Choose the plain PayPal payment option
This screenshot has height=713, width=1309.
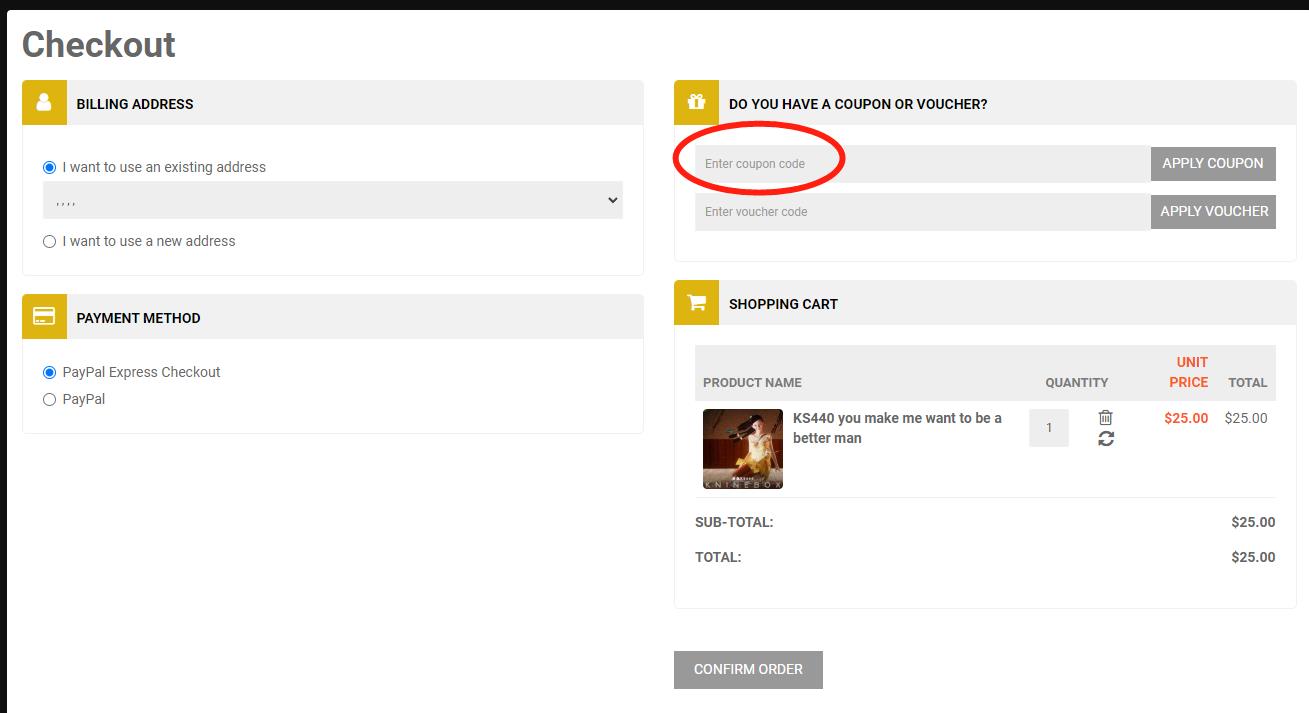49,399
